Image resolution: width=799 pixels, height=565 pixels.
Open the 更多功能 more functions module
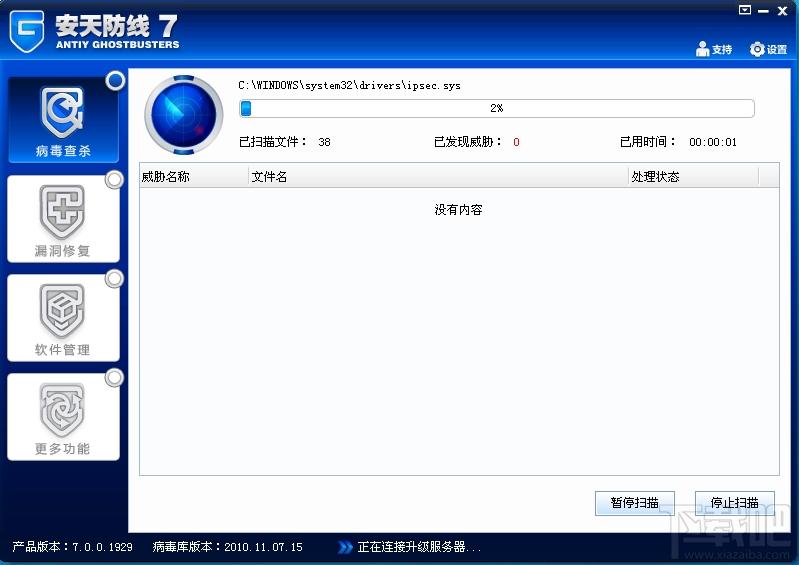[62, 417]
